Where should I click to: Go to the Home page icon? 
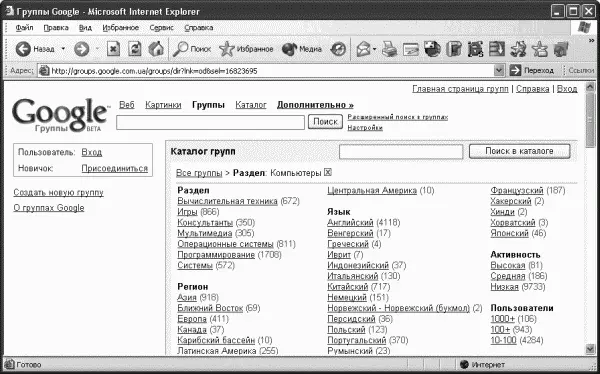(156, 49)
